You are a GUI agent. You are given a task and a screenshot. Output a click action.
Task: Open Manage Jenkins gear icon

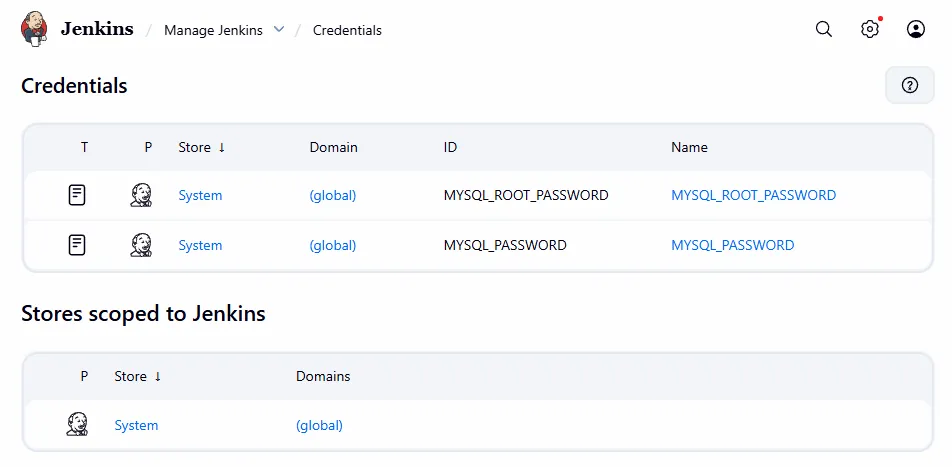click(869, 30)
